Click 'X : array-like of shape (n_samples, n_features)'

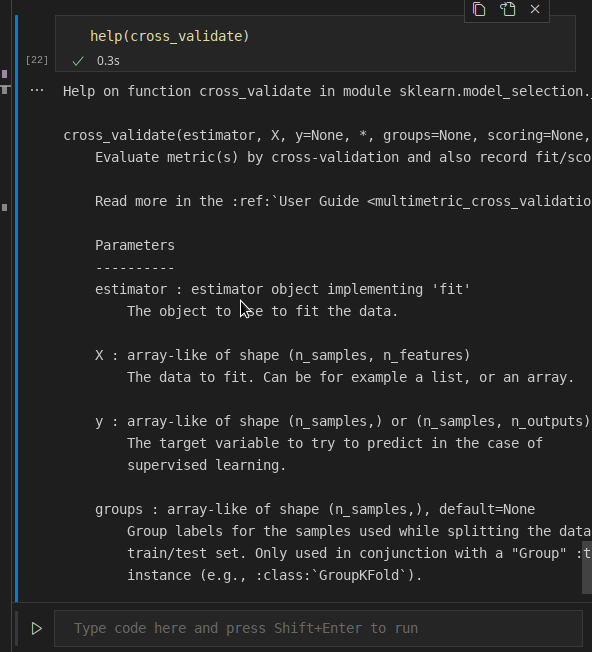click(x=282, y=355)
